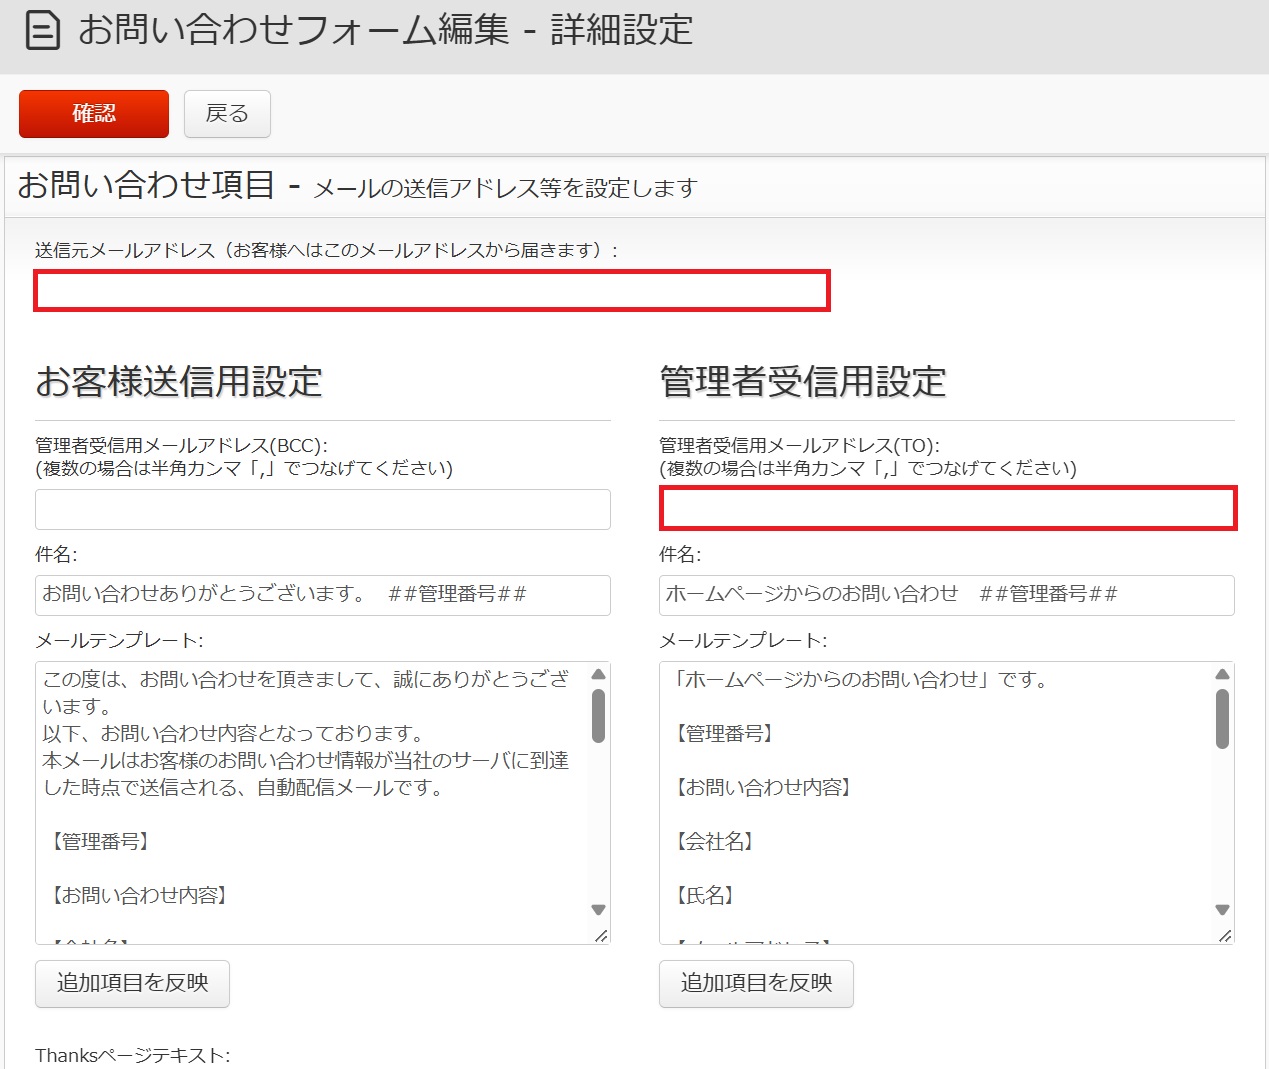The image size is (1269, 1069).
Task: Click the admin 件名 subject field
Action: [947, 595]
